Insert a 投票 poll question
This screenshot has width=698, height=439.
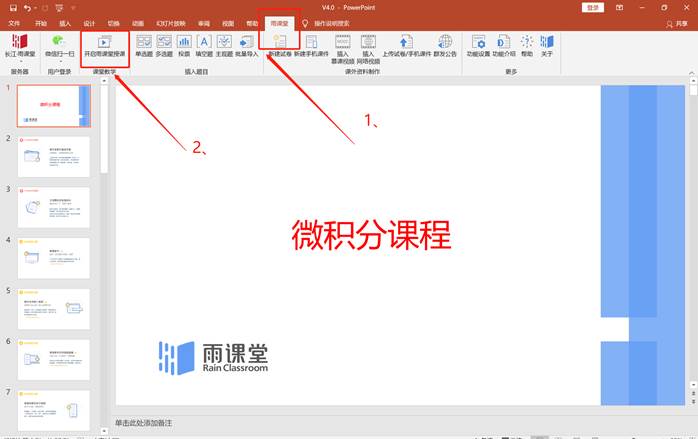(184, 46)
